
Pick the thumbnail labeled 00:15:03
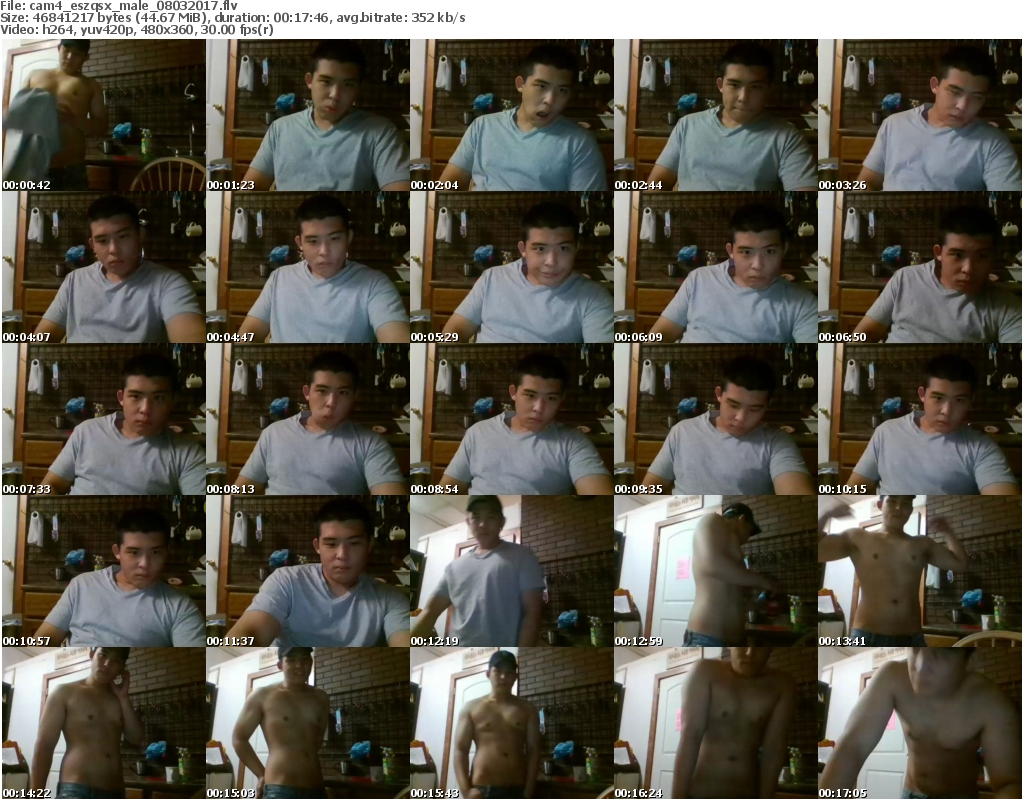[x=308, y=723]
